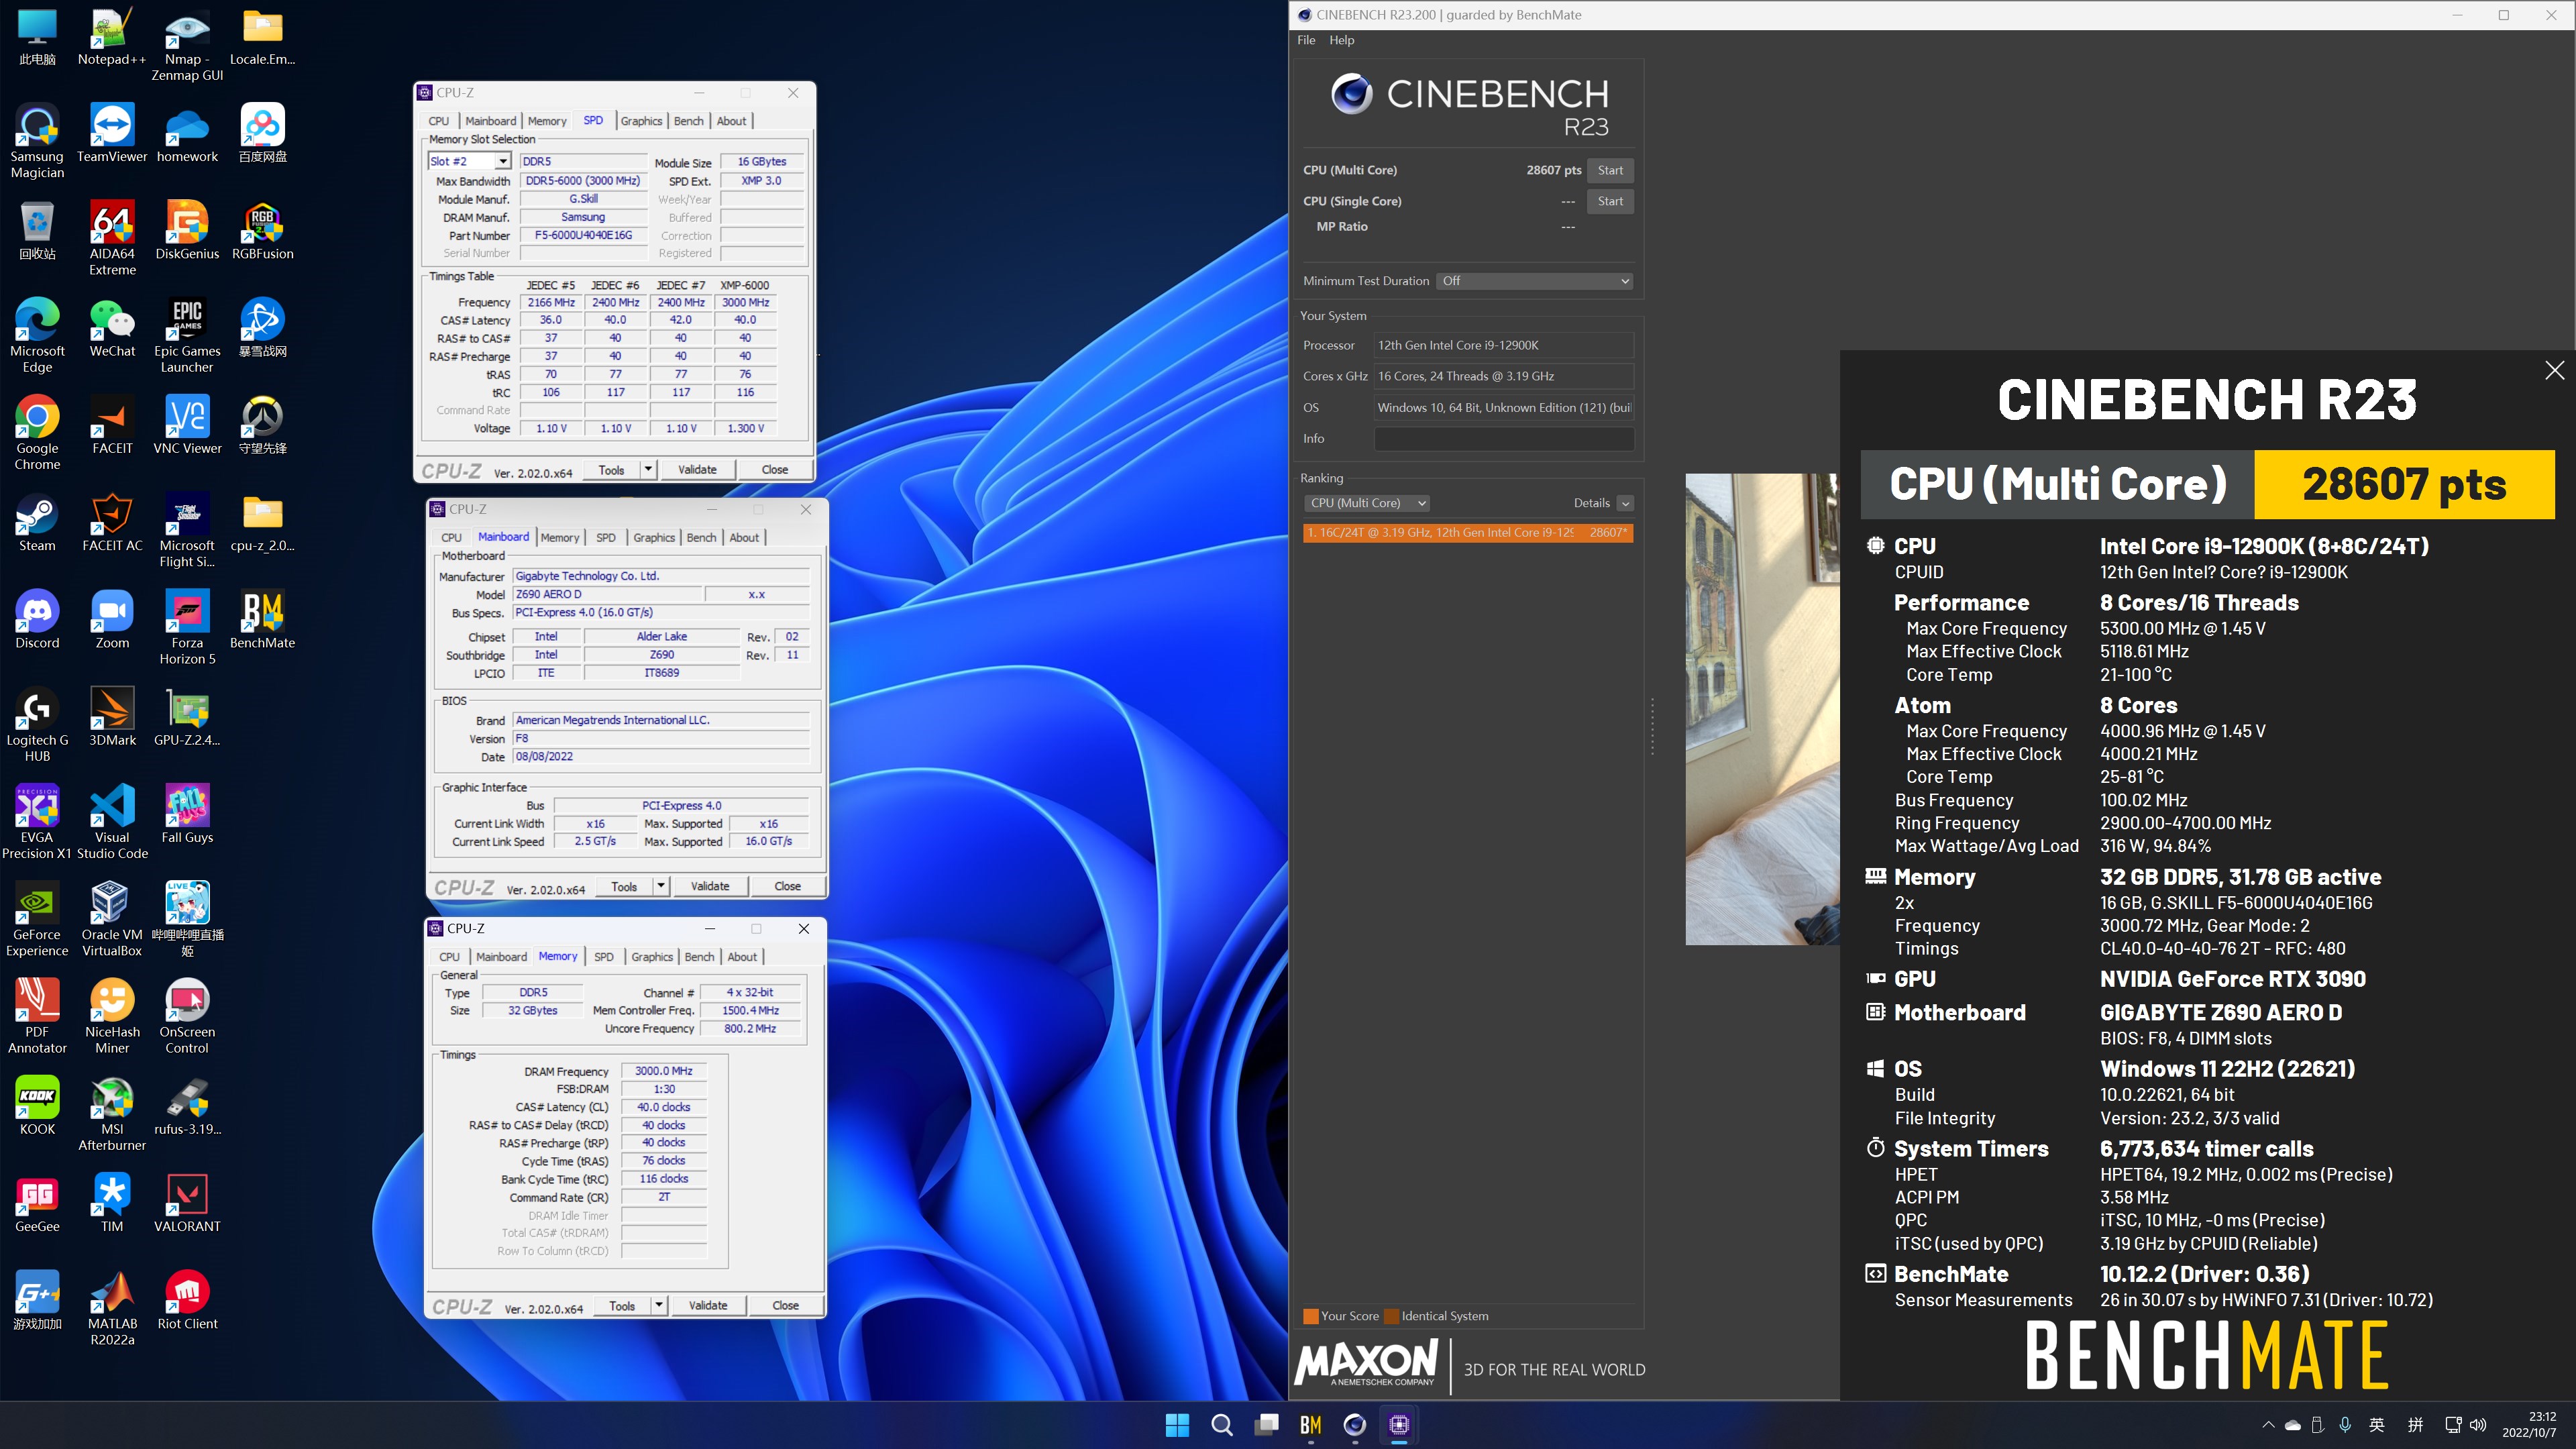The image size is (2576, 1449).
Task: Open taskbar Search icon
Action: coord(1221,1424)
